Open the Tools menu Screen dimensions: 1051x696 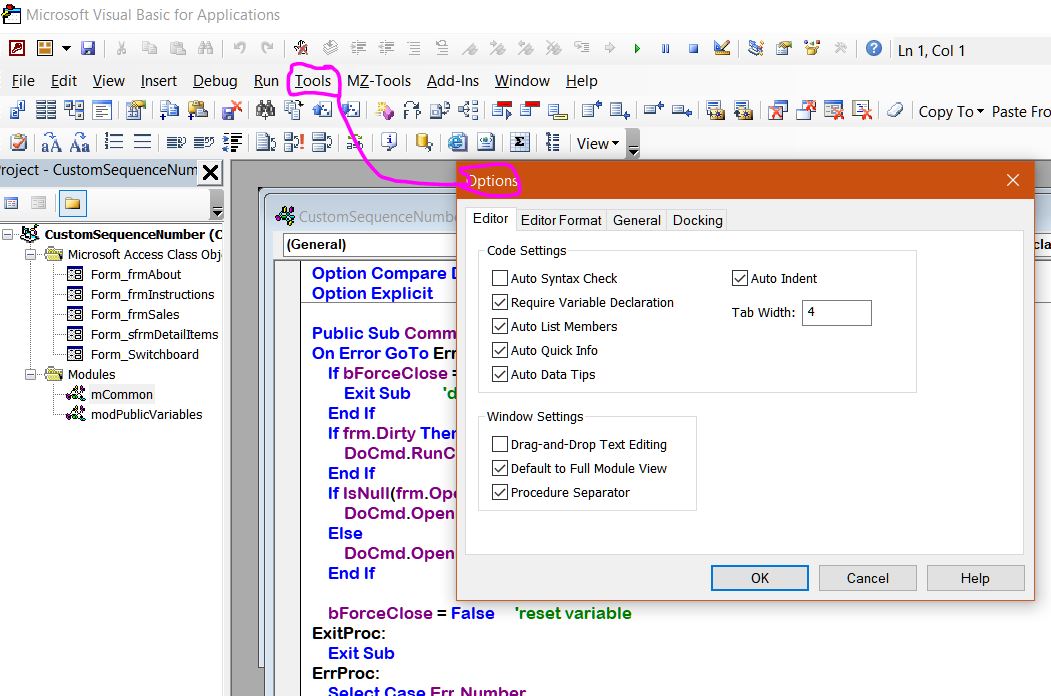tap(313, 80)
